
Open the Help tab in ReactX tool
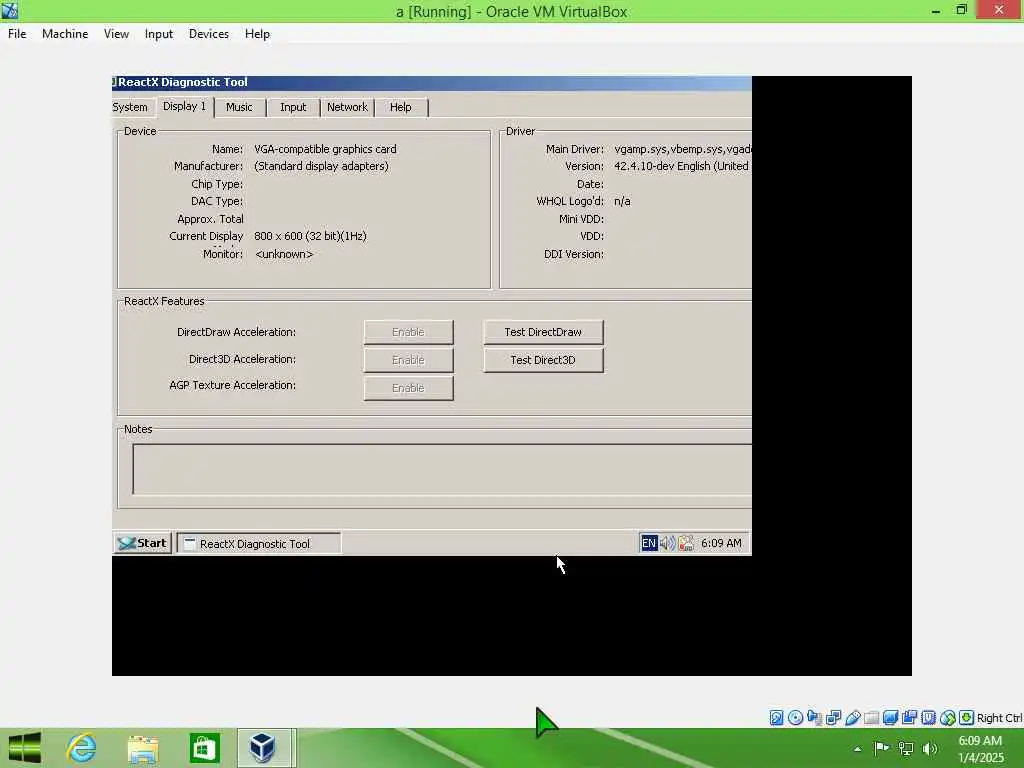401,107
